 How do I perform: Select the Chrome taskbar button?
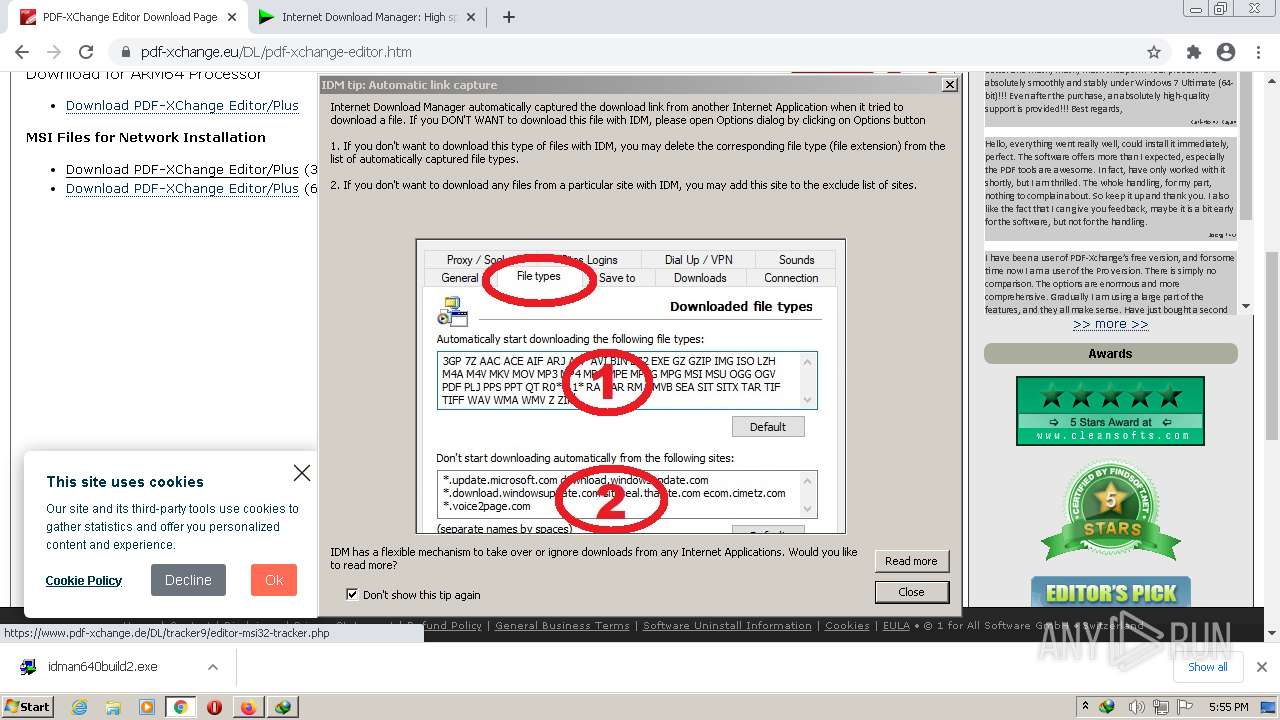click(x=180, y=707)
